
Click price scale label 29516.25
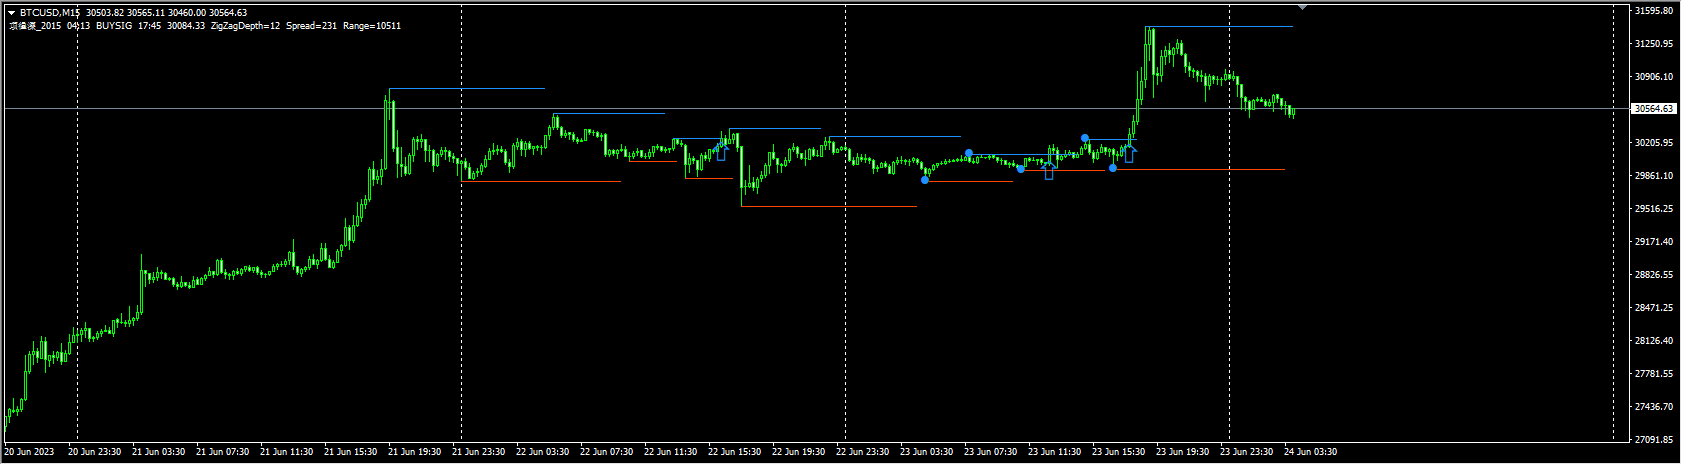1653,209
